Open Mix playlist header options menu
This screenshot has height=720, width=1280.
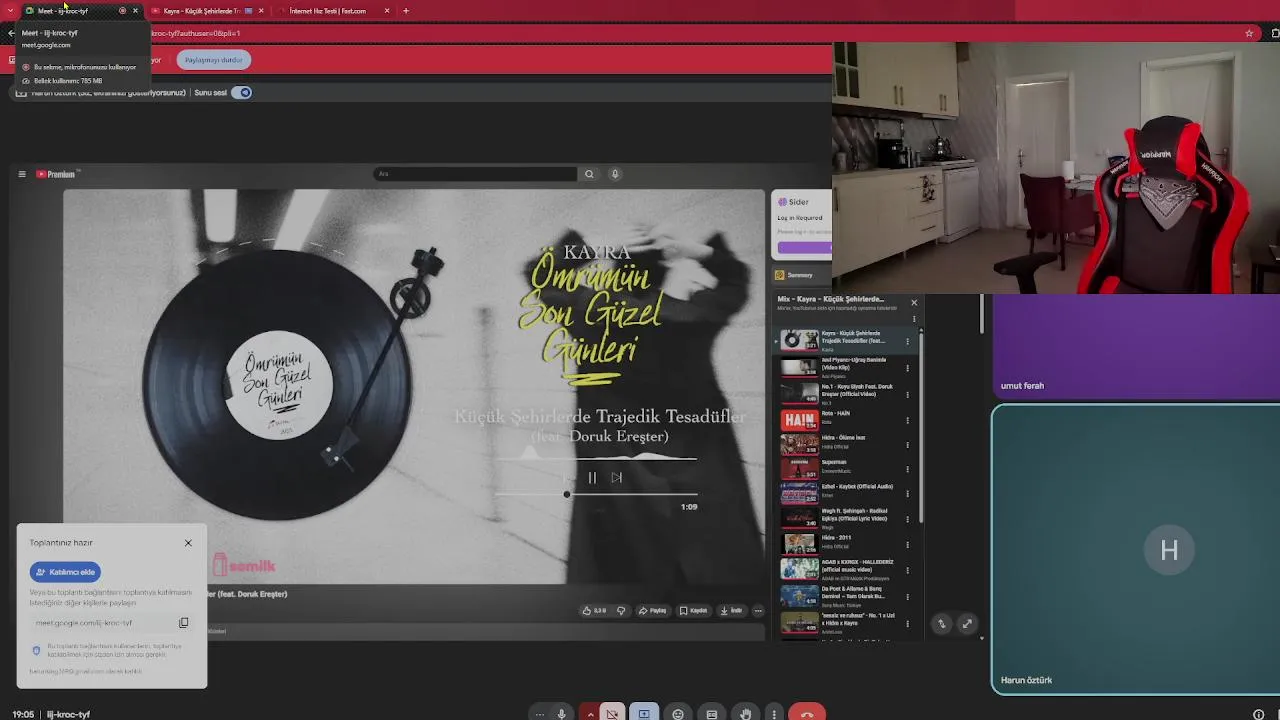point(913,319)
